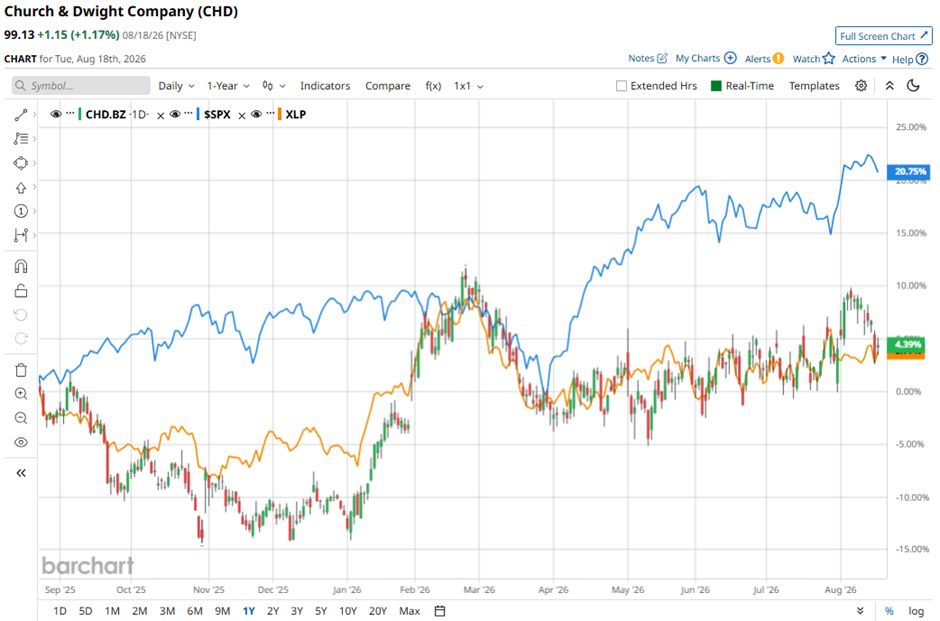940x621 pixels.
Task: Open the 1x1 grid layout dropdown
Action: coord(468,86)
